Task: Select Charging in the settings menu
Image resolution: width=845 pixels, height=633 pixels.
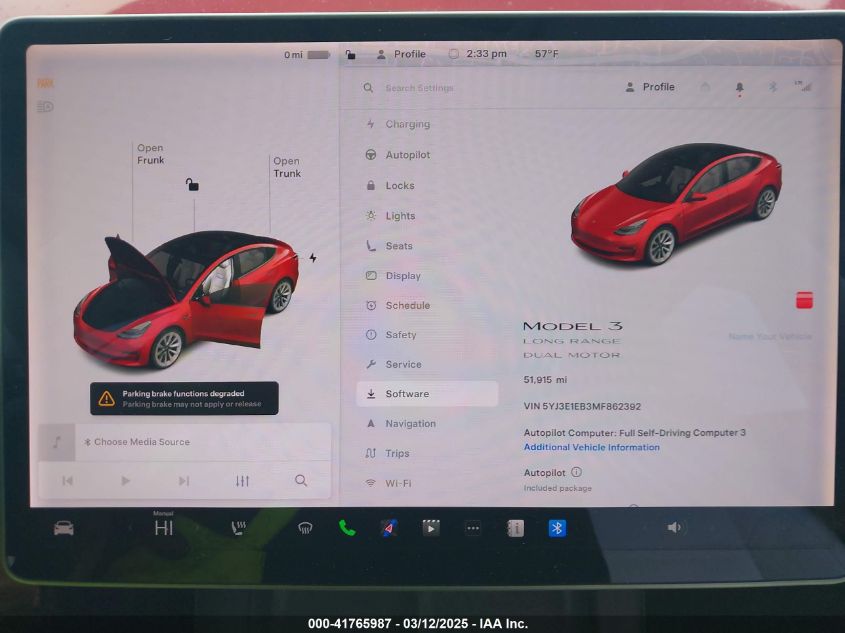Action: tap(407, 125)
